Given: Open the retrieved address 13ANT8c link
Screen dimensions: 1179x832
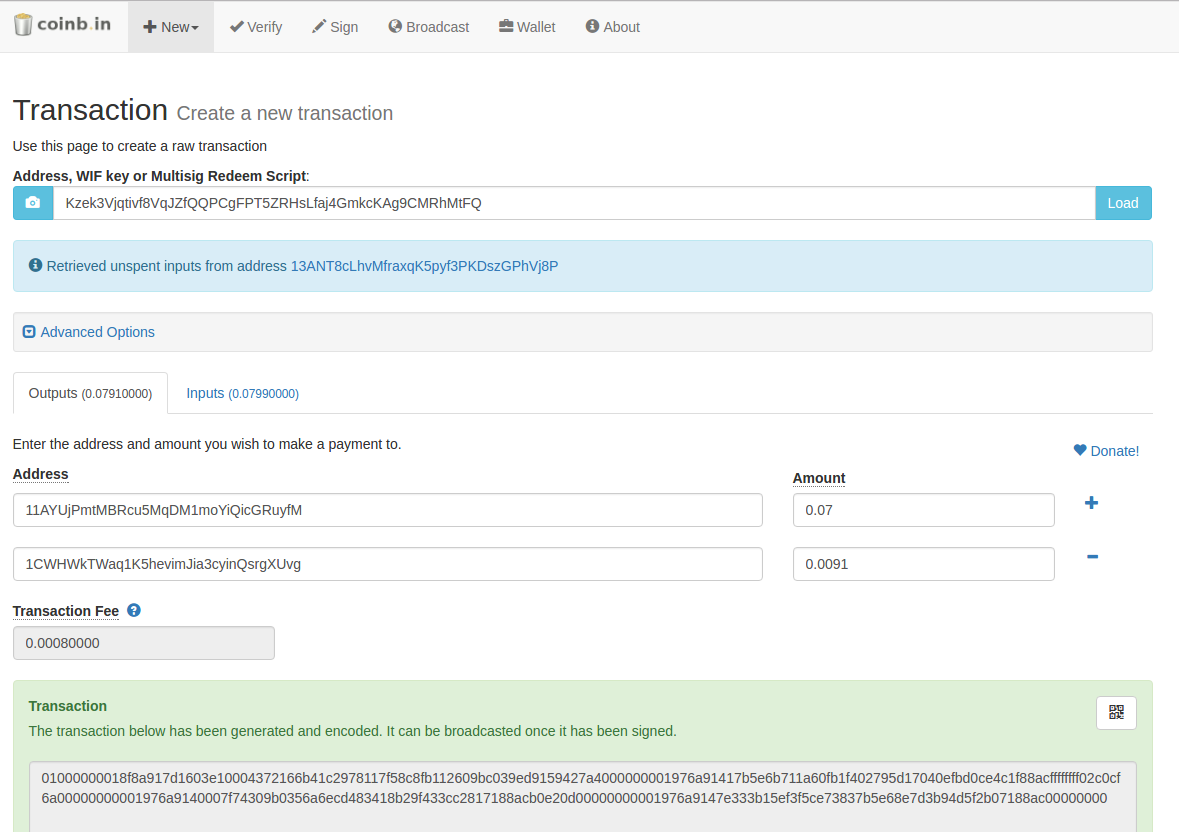Looking at the screenshot, I should (x=424, y=266).
